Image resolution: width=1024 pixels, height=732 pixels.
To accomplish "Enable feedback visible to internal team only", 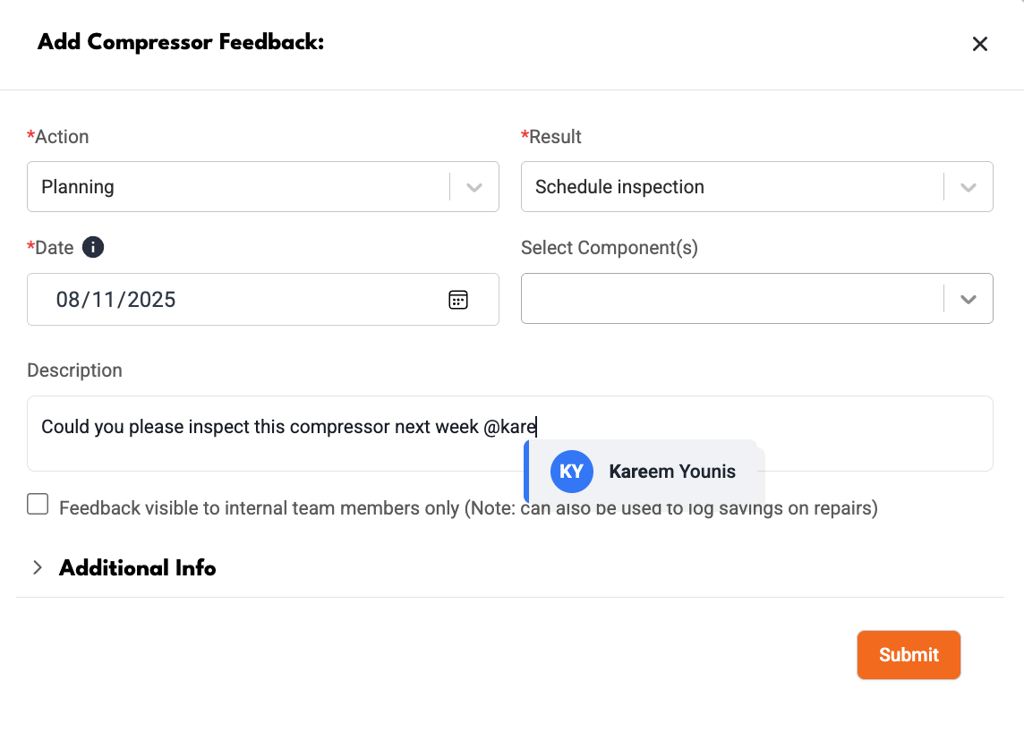I will pyautogui.click(x=38, y=504).
